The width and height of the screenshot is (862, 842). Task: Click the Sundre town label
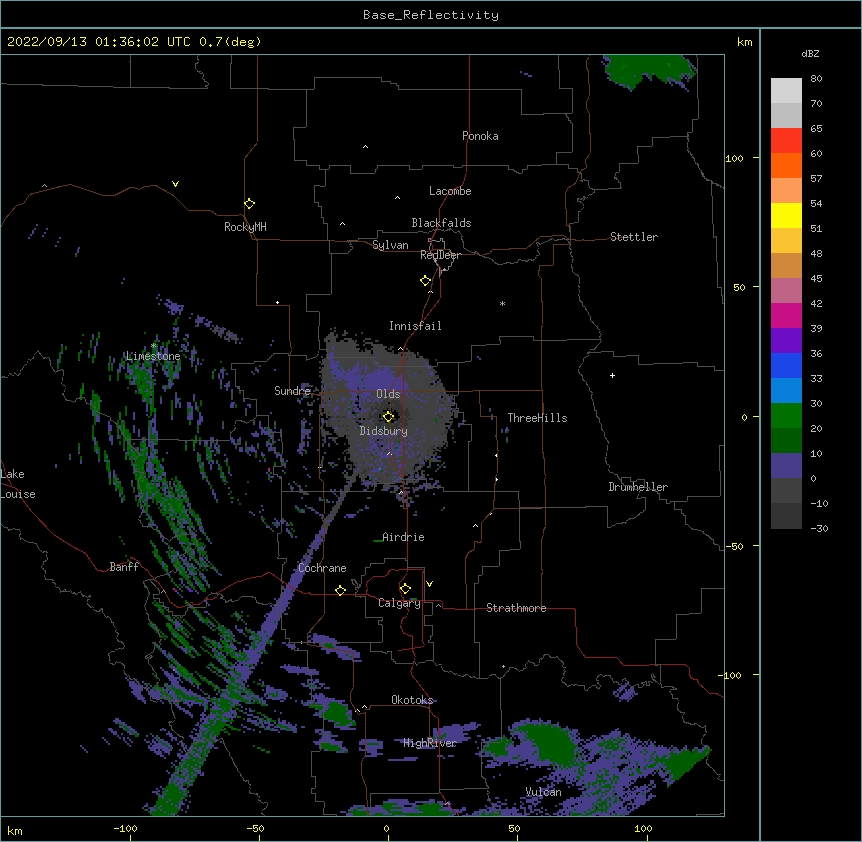point(292,391)
